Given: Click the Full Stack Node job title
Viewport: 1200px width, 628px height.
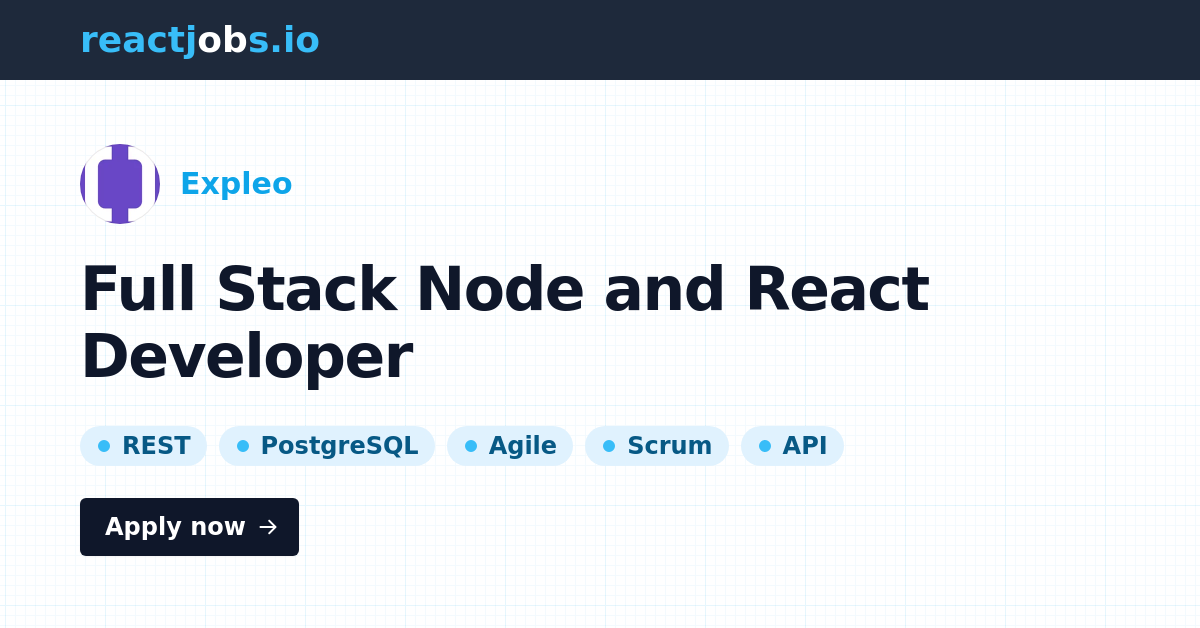Looking at the screenshot, I should tap(505, 320).
